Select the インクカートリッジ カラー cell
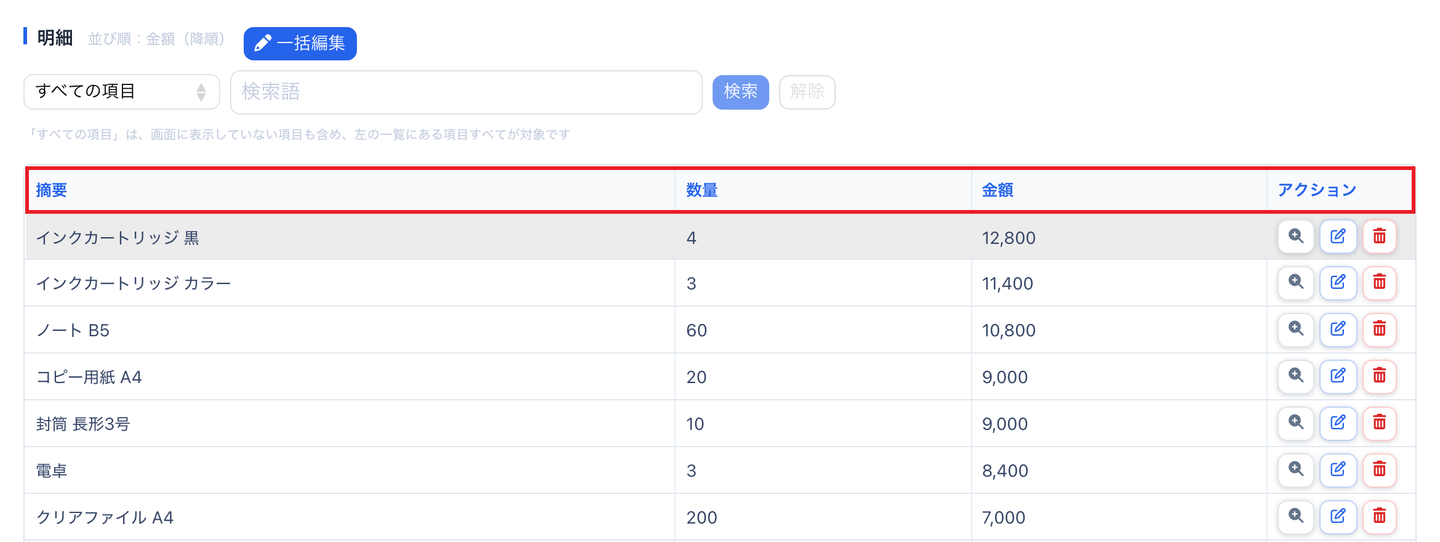The image size is (1440, 542). [350, 283]
